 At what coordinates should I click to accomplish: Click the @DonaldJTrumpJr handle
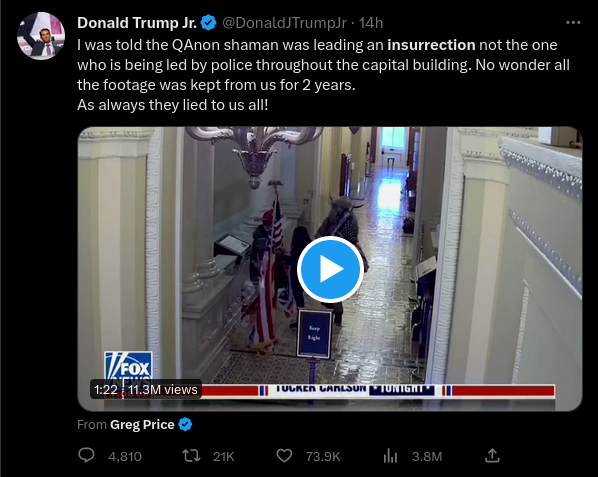[x=284, y=23]
